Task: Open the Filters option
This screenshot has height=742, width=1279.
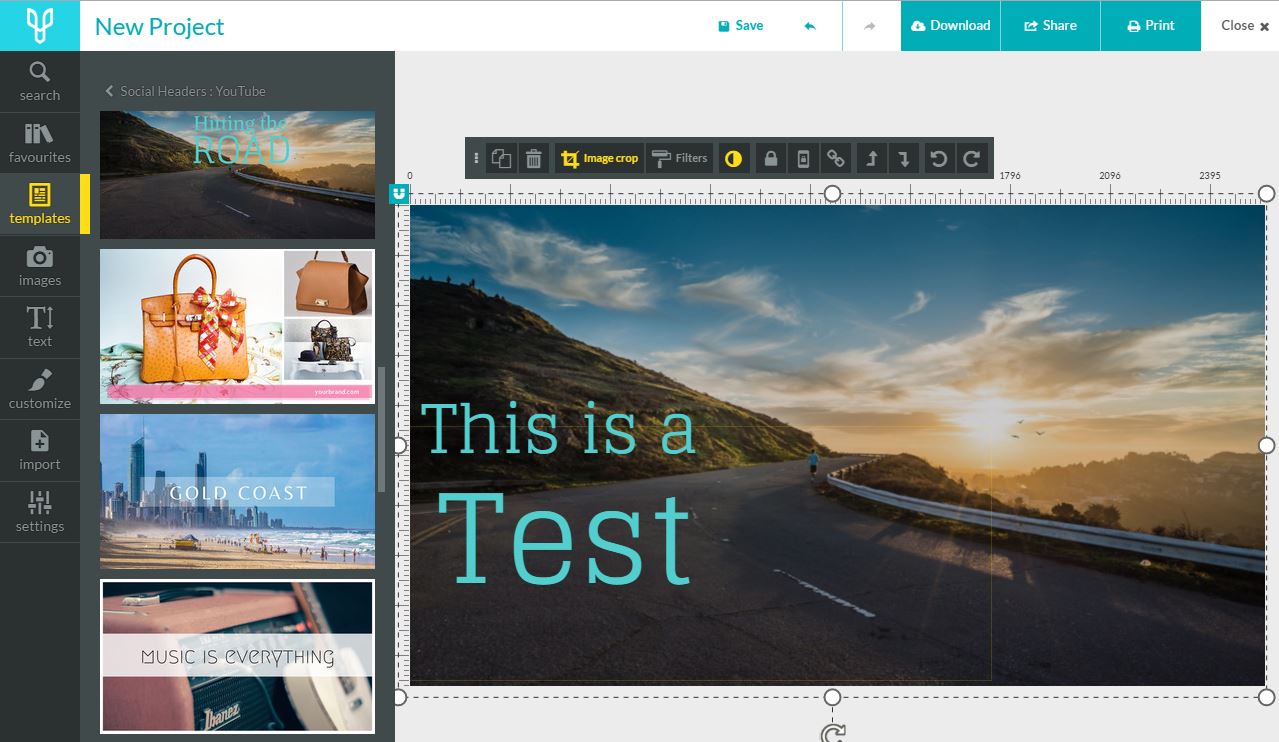Action: [x=679, y=158]
